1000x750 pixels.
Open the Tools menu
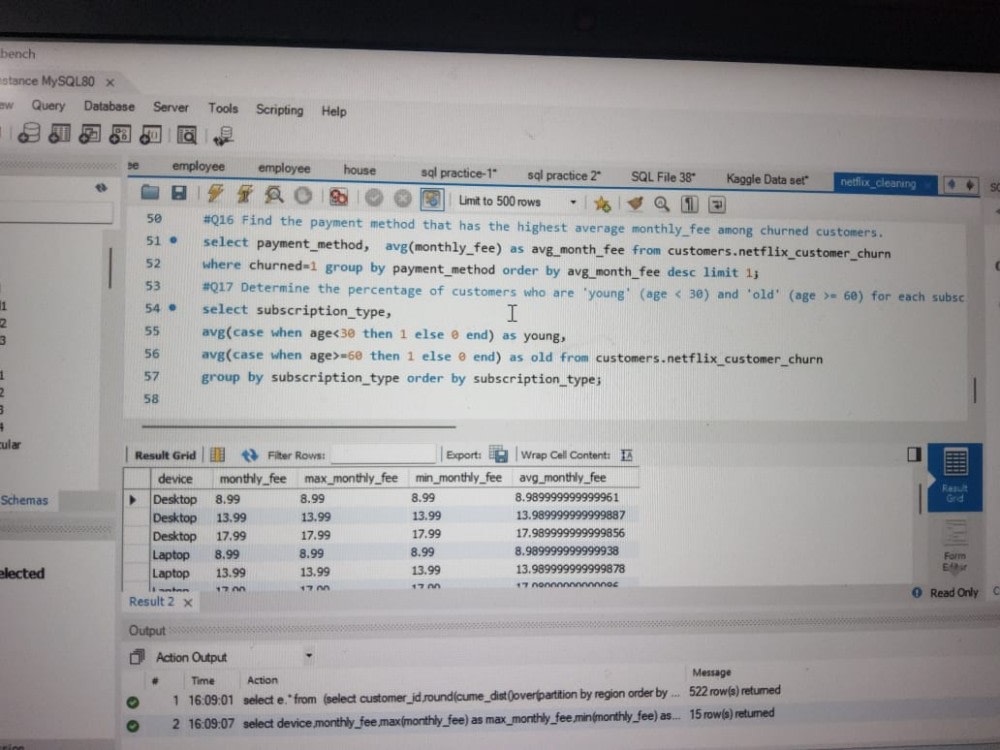point(223,108)
